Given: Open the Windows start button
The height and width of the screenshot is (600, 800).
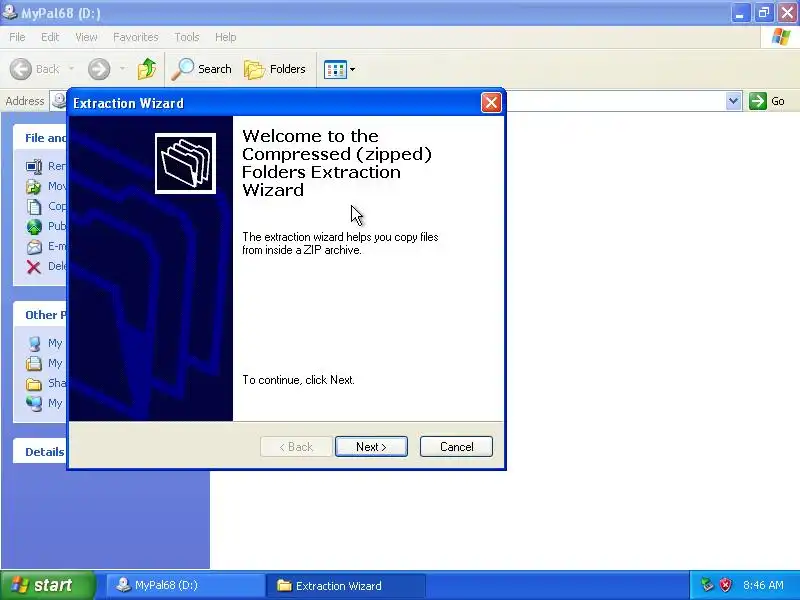Looking at the screenshot, I should coord(47,585).
